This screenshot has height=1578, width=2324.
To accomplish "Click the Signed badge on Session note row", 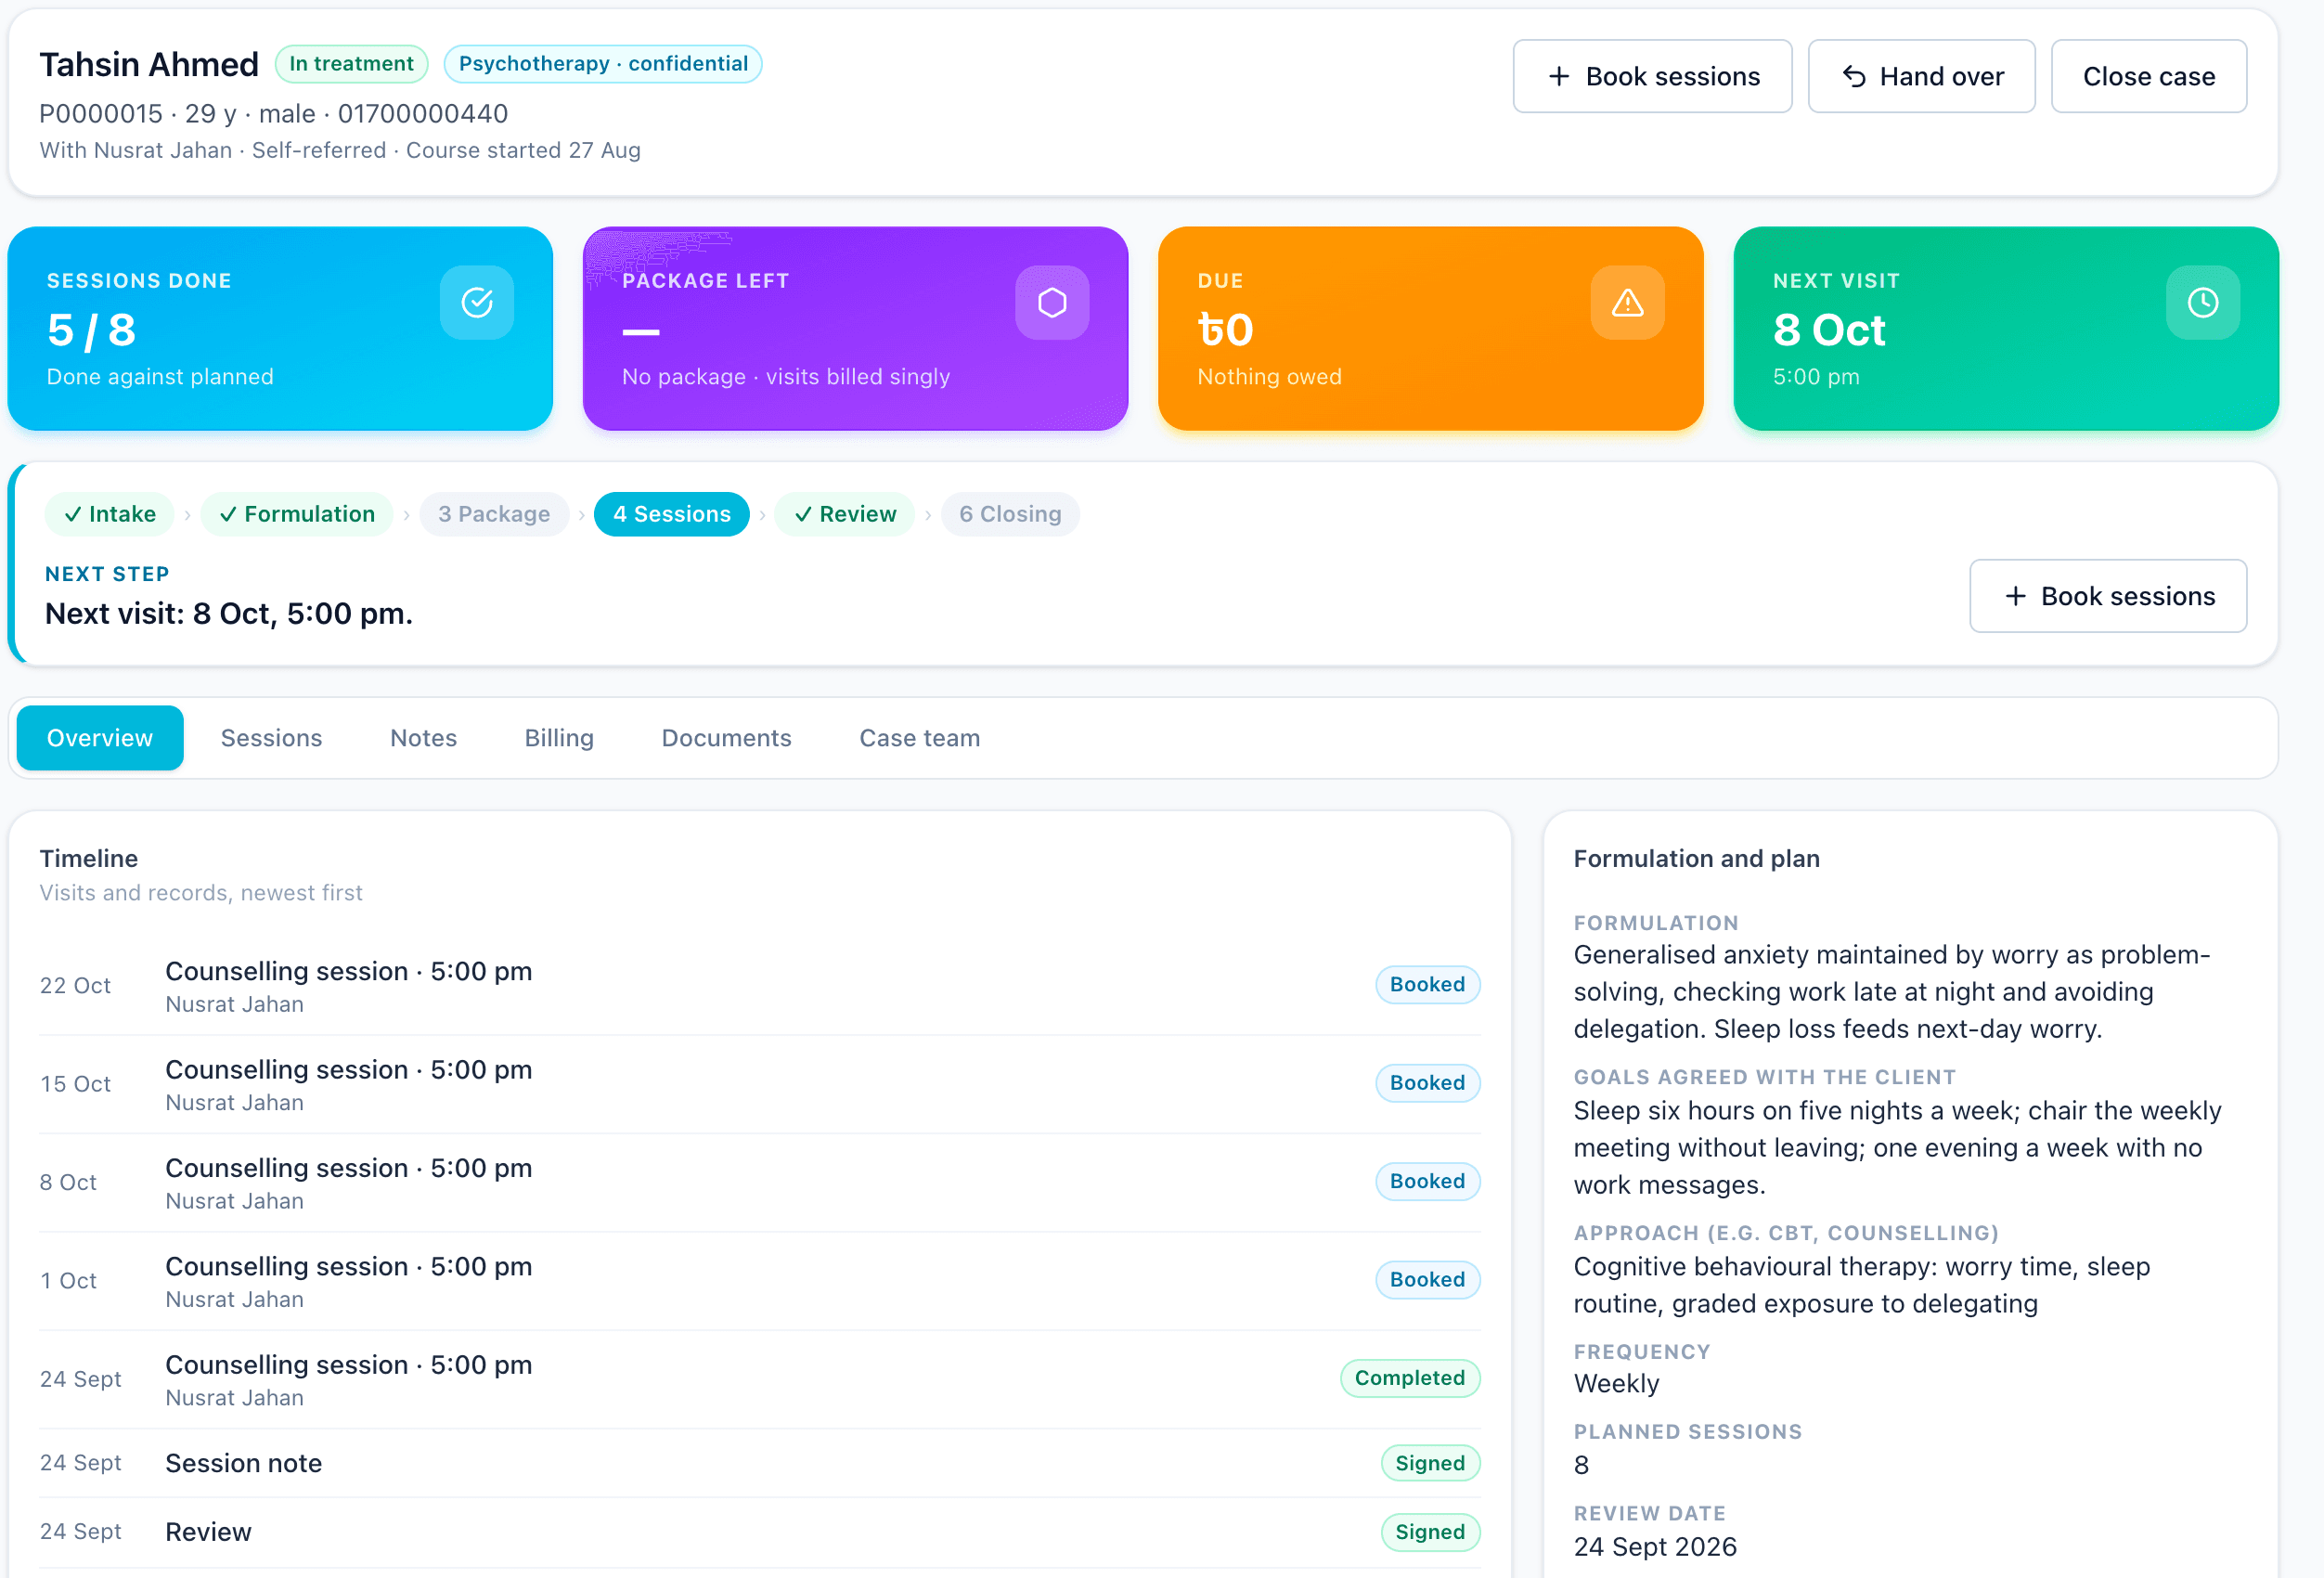I will point(1430,1463).
